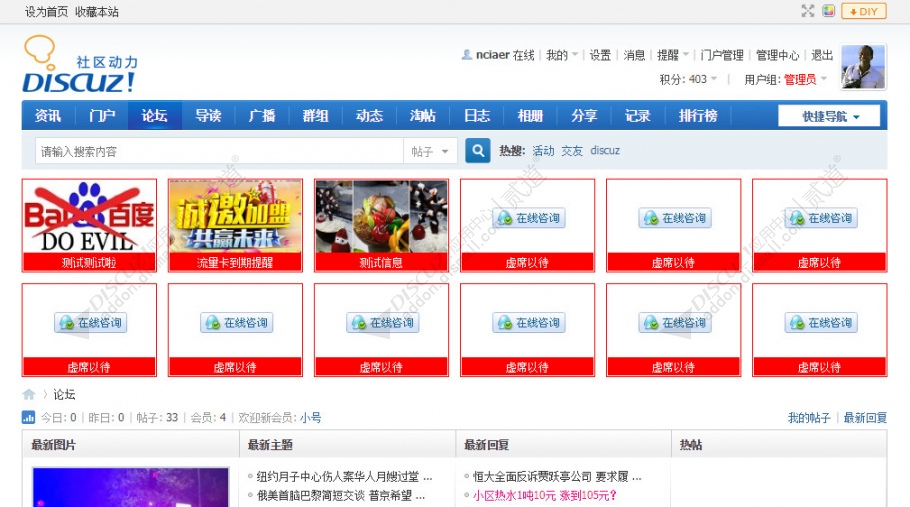Open thread 纽约月子中心伤人案华人月嫂过堂
The height and width of the screenshot is (507, 910).
tap(344, 477)
